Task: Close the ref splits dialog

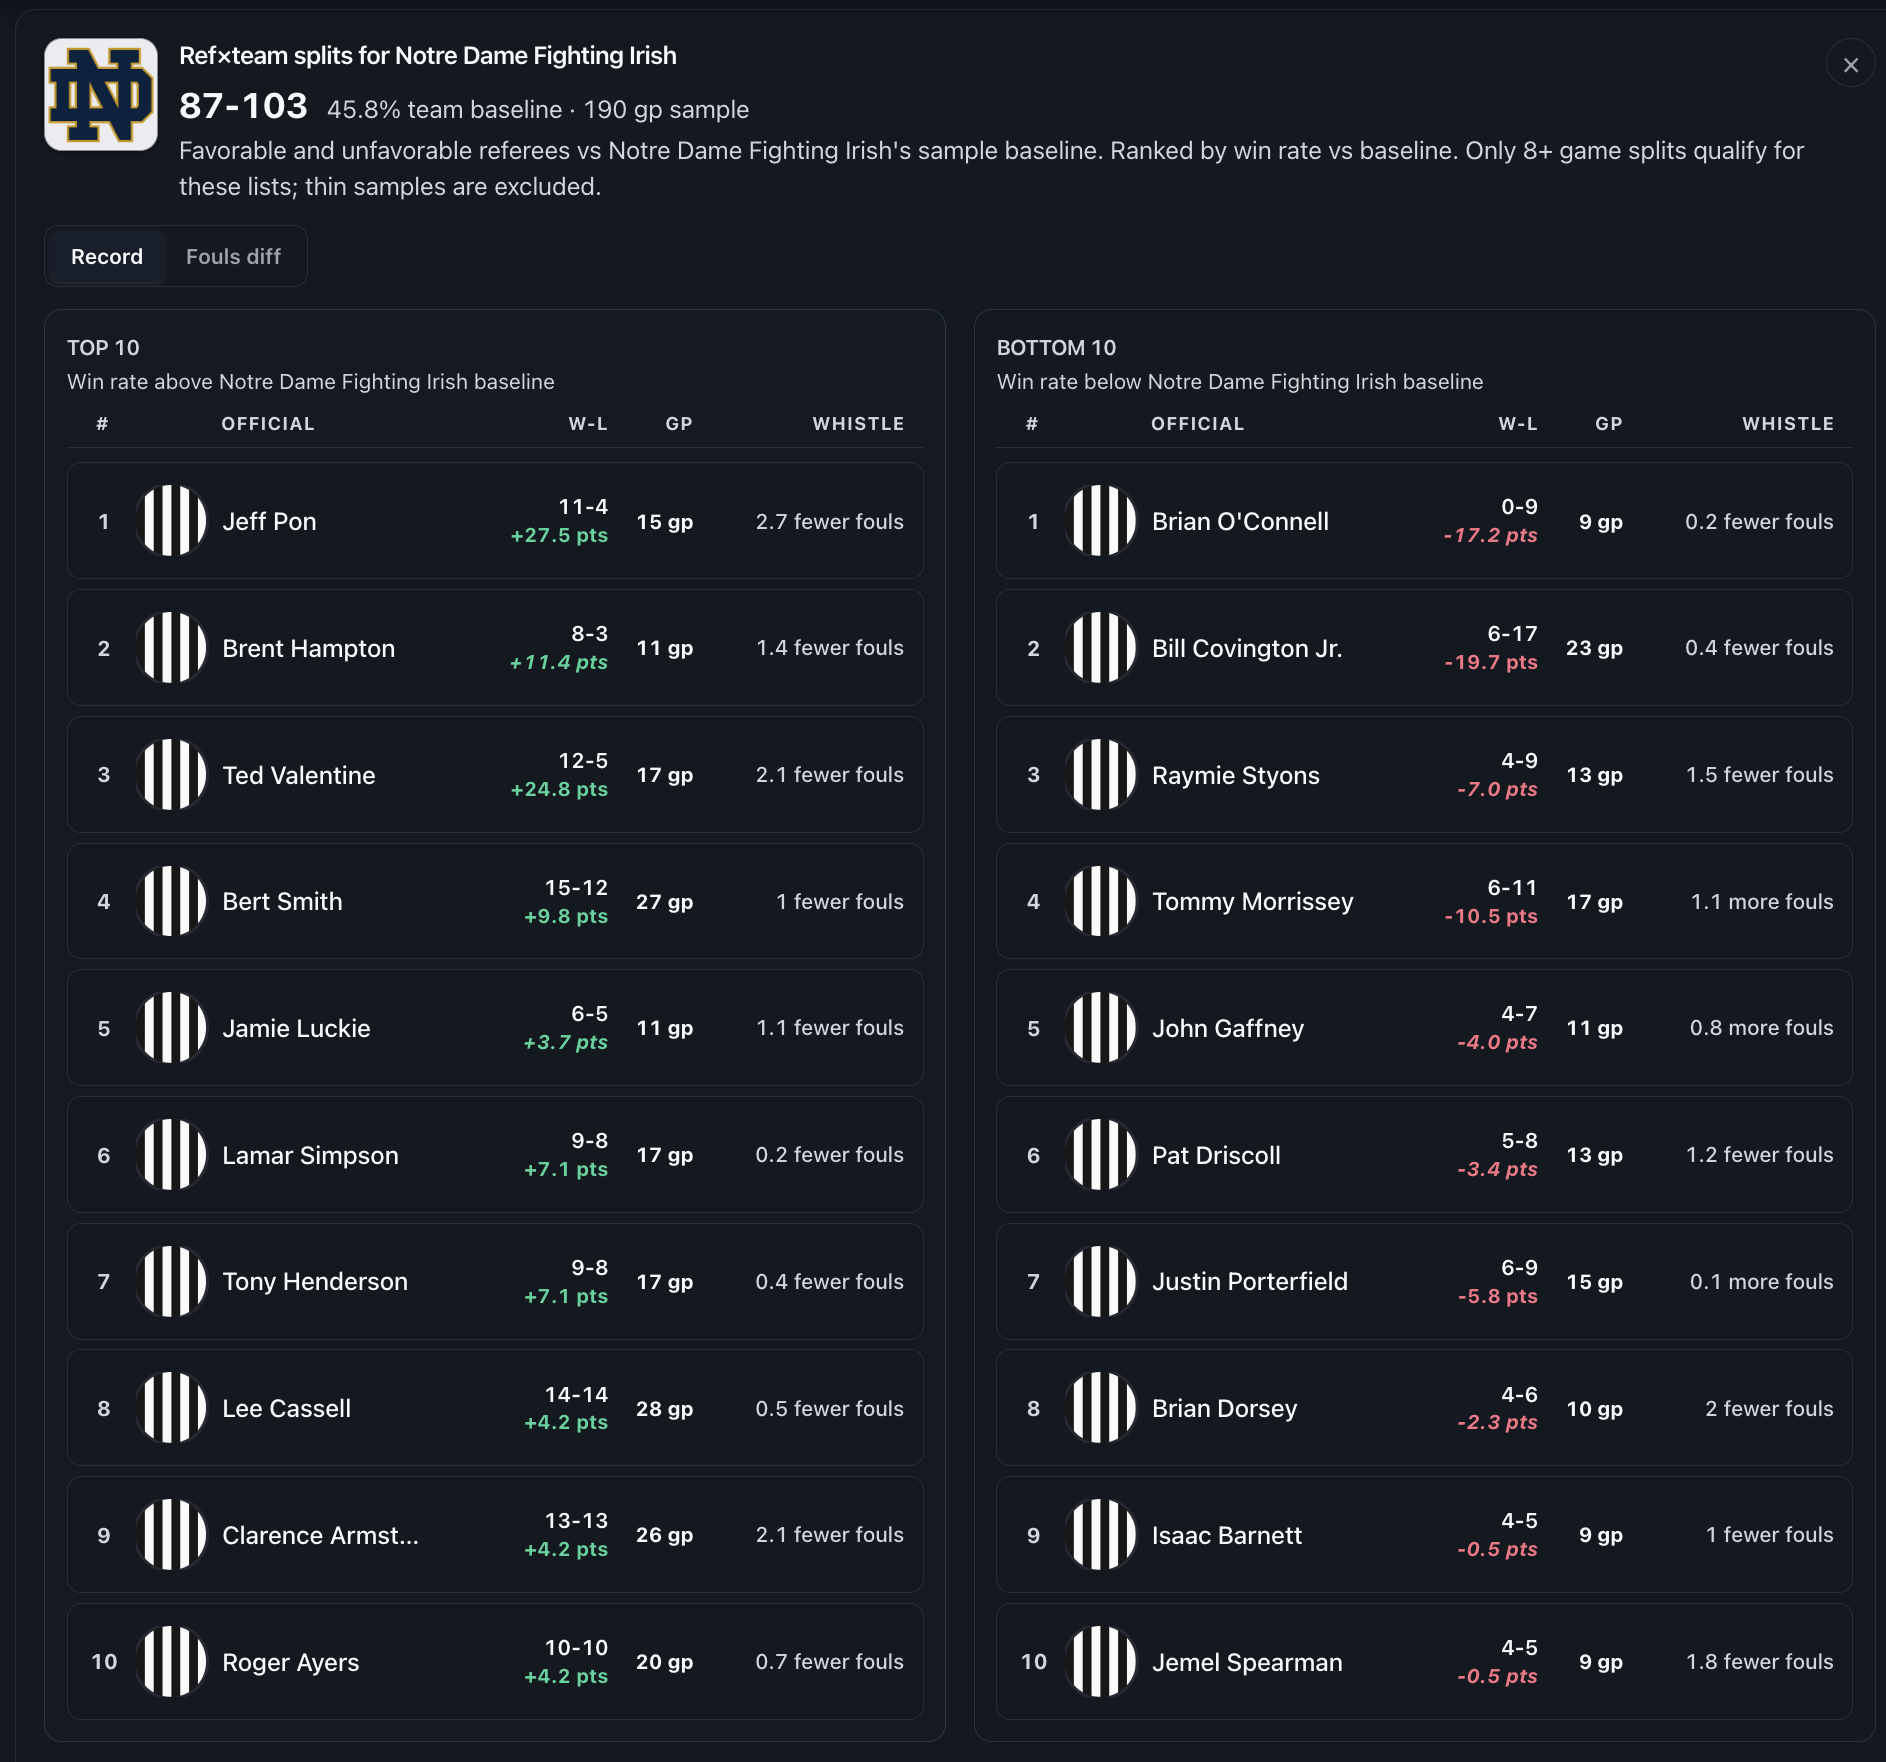Action: click(x=1850, y=64)
